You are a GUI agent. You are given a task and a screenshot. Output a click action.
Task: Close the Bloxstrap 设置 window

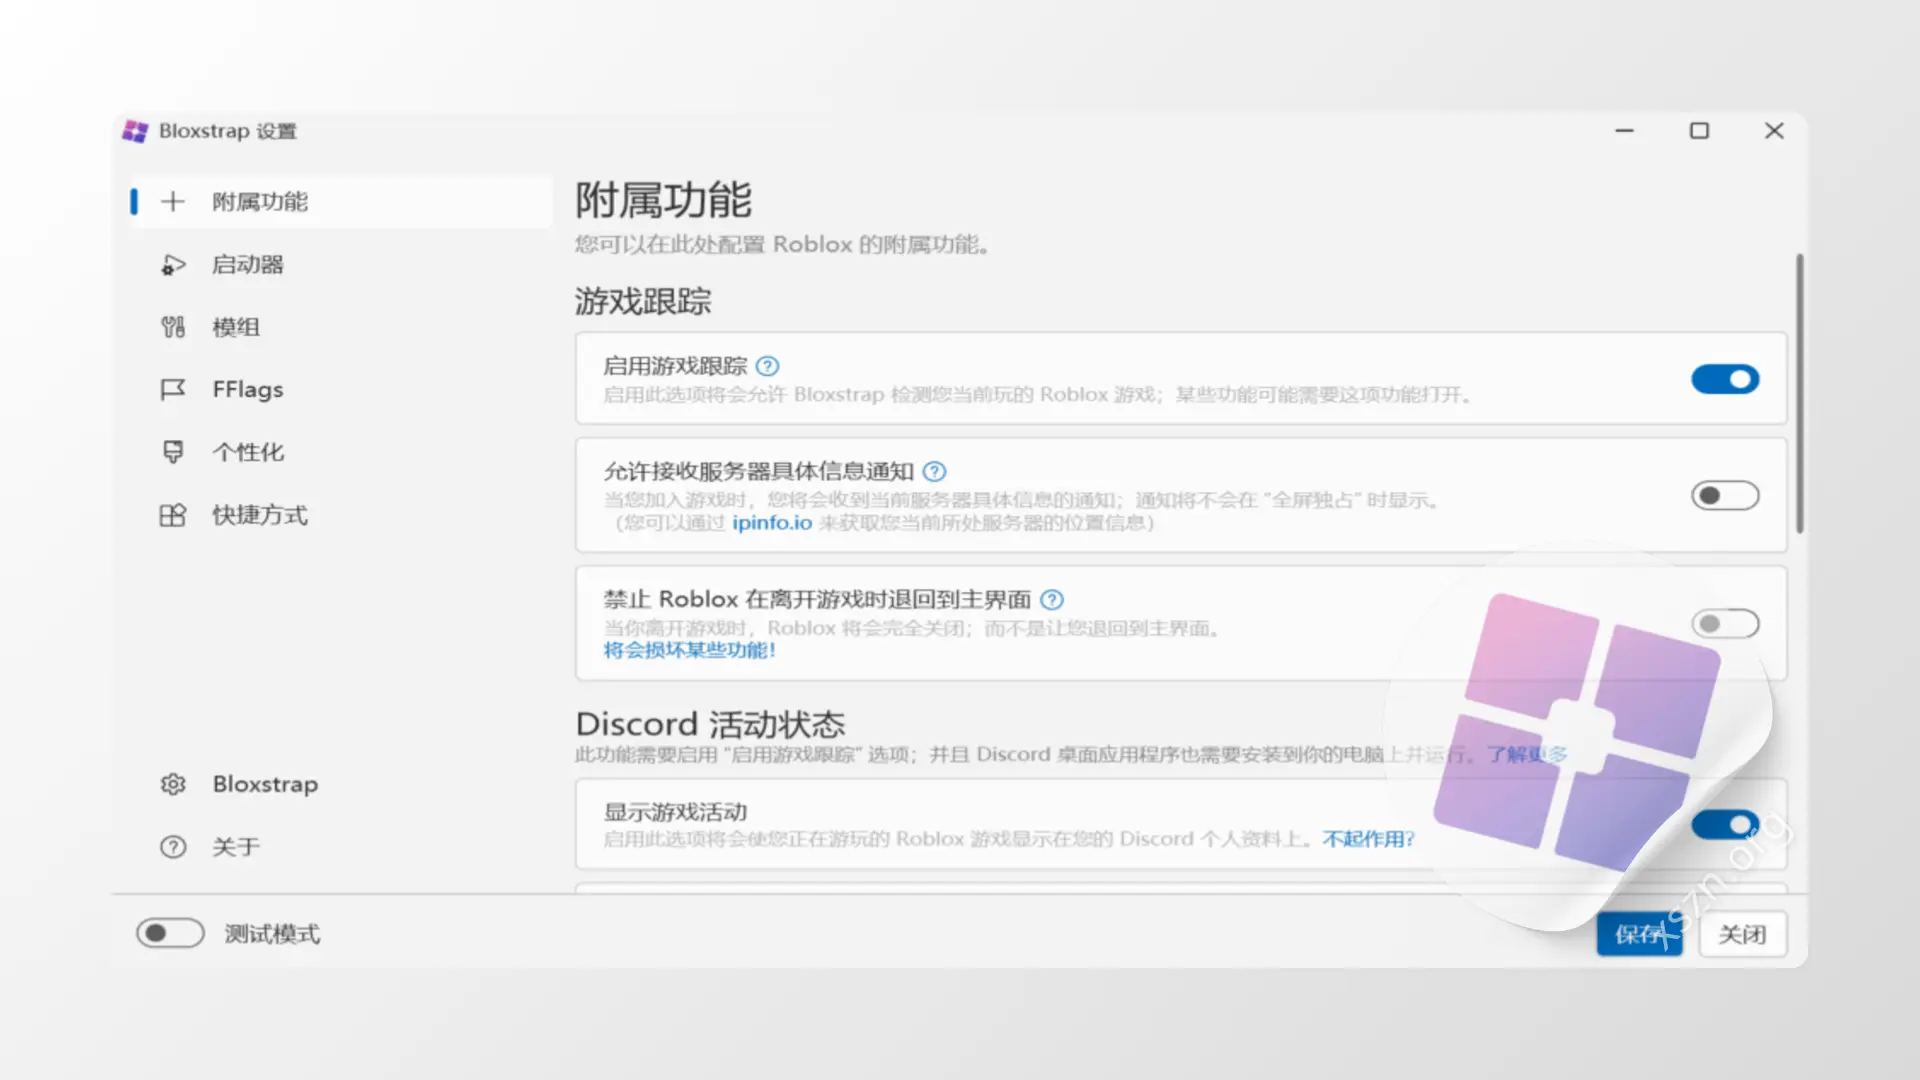[1774, 131]
